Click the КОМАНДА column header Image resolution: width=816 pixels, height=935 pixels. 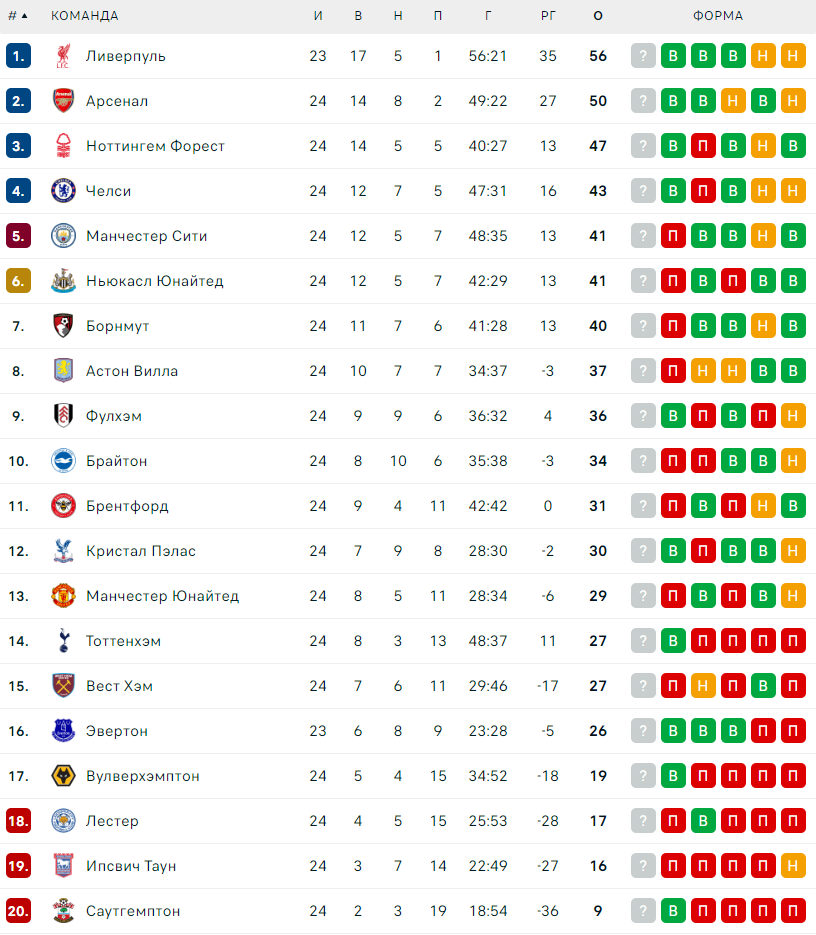coord(85,16)
